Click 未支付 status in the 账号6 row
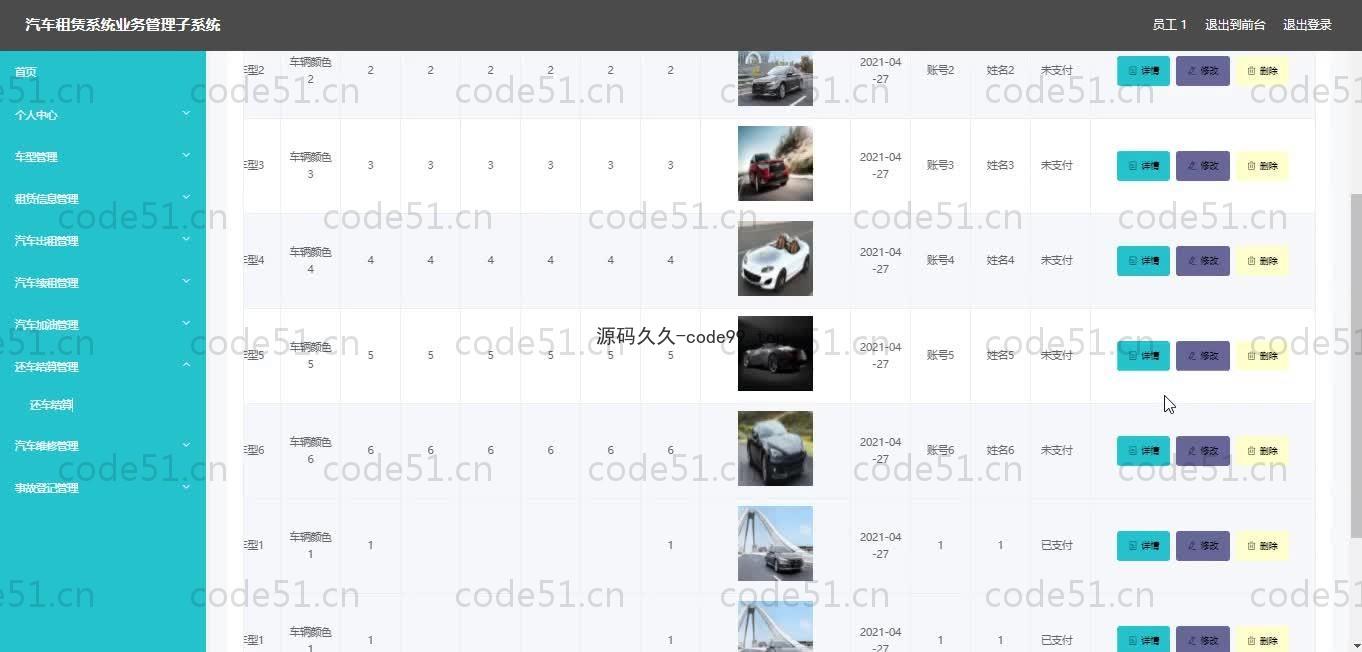The image size is (1362, 652). pyautogui.click(x=1056, y=450)
